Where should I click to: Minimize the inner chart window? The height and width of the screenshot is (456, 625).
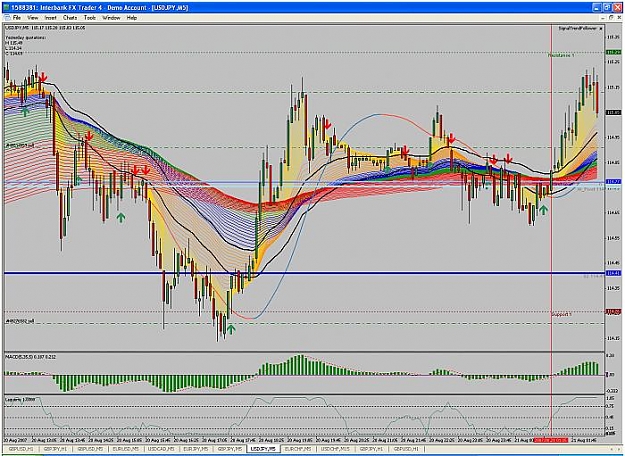point(604,18)
